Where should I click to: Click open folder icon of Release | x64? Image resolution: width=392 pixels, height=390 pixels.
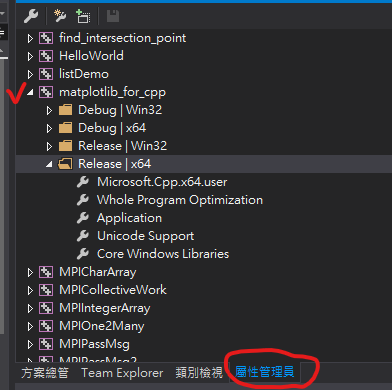click(65, 164)
